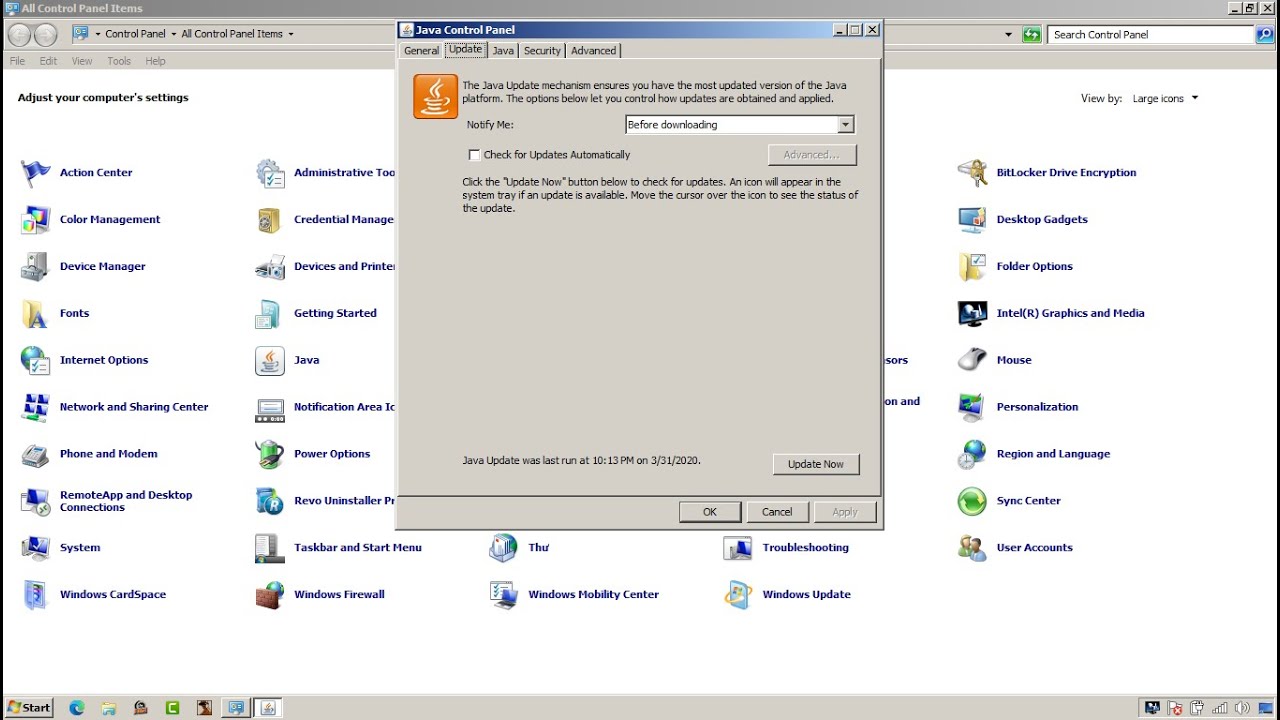Open RemoteApp and Desktop Connections icon
The width and height of the screenshot is (1280, 720).
(35, 502)
